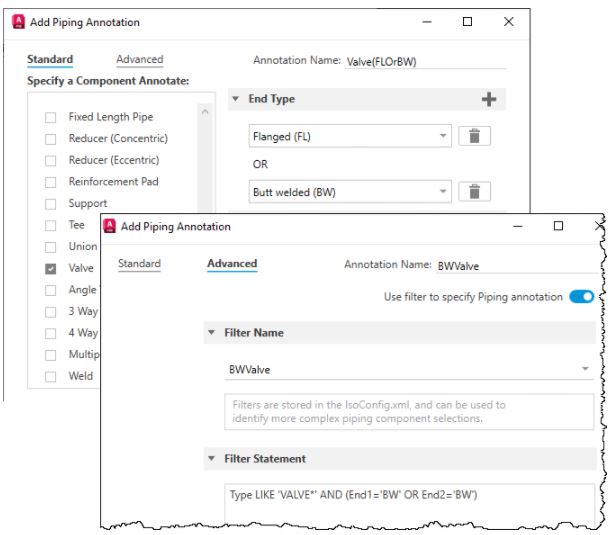Screen dimensions: 613x535
Task: Check the Support checkbox
Action: (50, 204)
